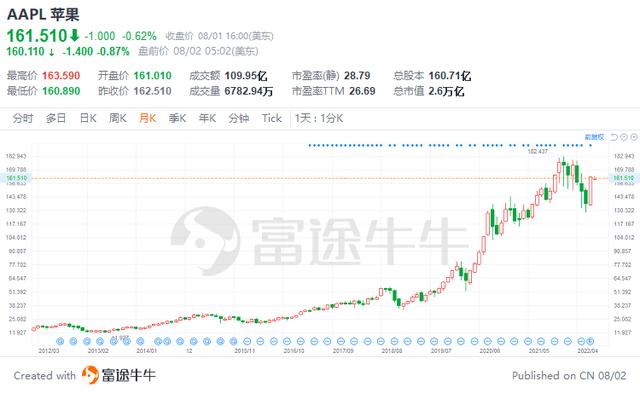Open the 多日 multi-day chart tab
This screenshot has width=640, height=393.
point(56,118)
